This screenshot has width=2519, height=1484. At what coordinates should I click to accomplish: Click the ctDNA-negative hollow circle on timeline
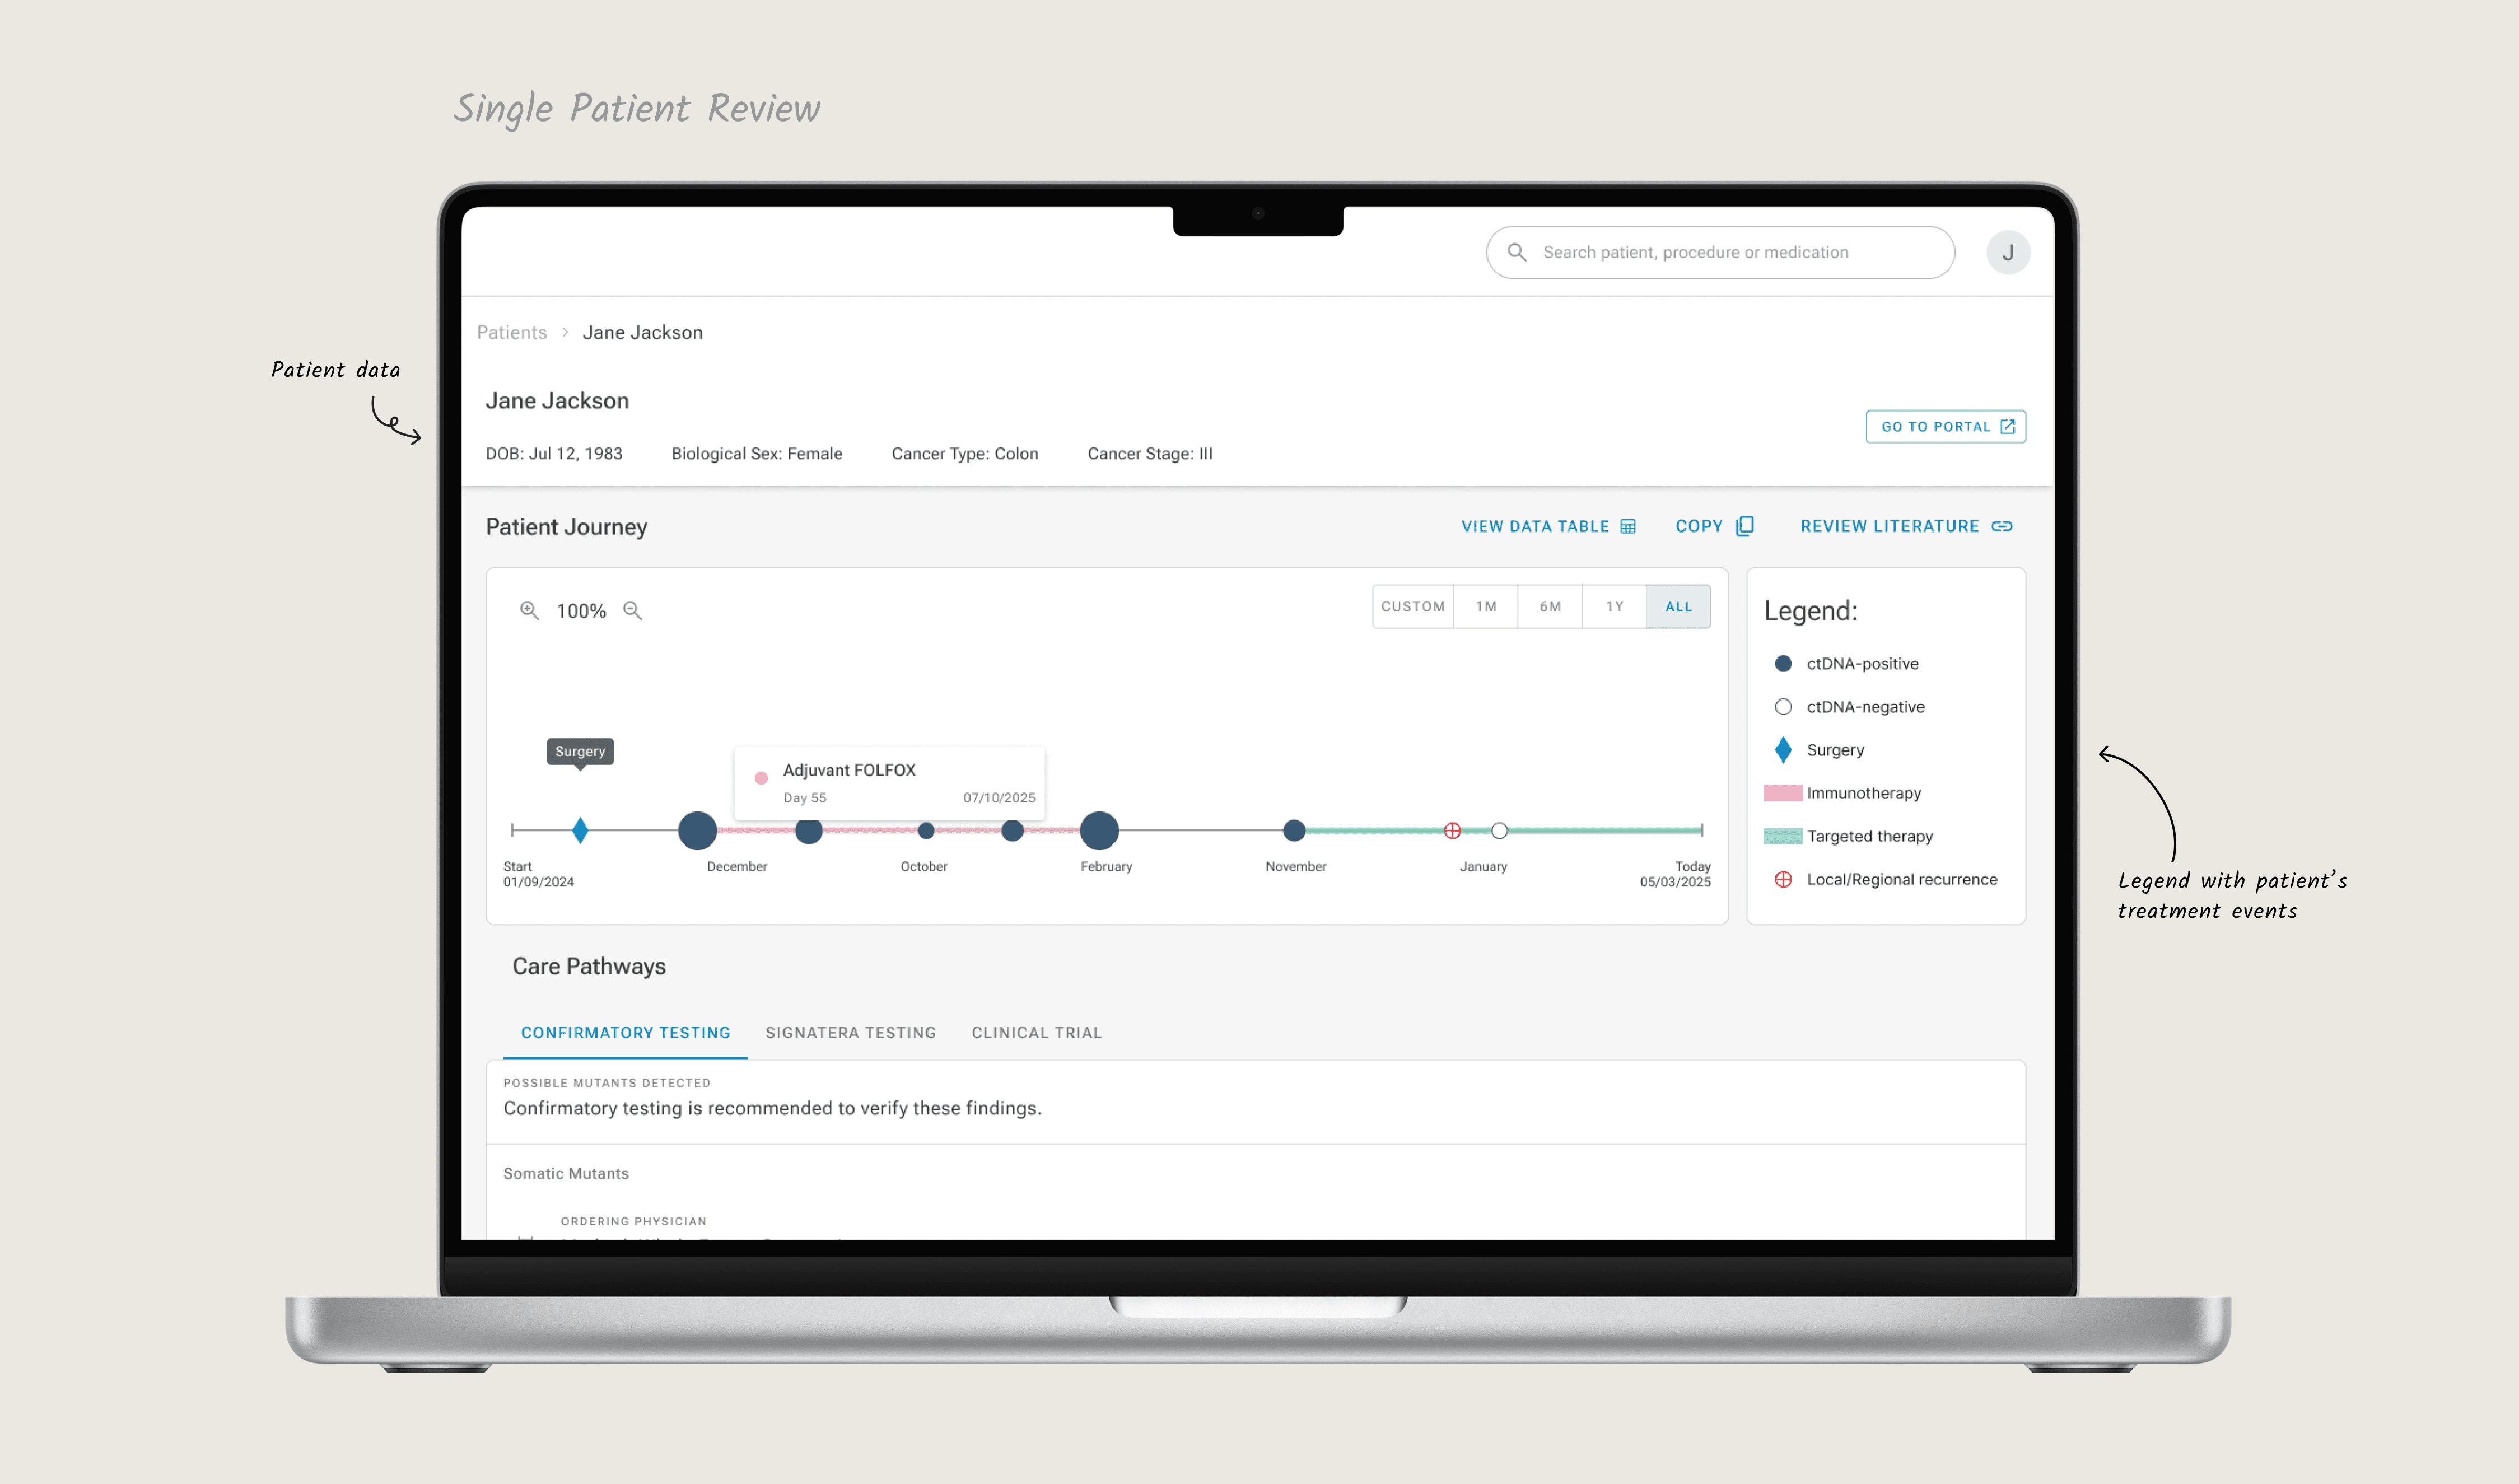pos(1499,830)
